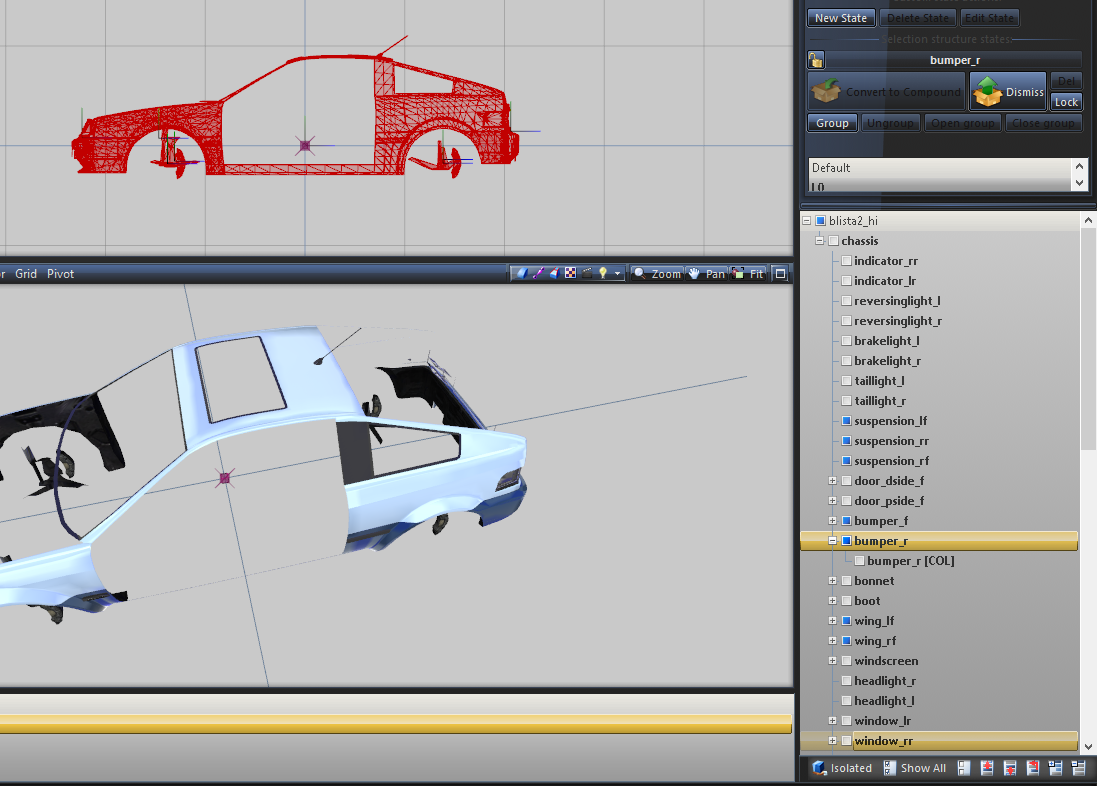Screen dimensions: 1097x786
Task: Toggle the lightbulb lighting icon
Action: [602, 274]
